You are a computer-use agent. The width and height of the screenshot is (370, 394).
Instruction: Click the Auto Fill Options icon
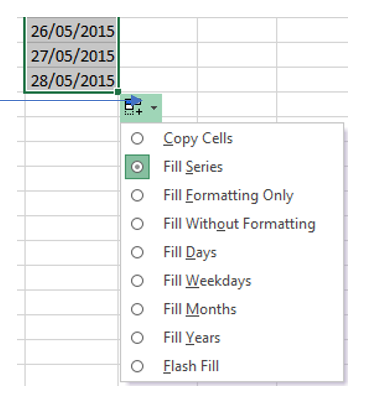[x=133, y=108]
